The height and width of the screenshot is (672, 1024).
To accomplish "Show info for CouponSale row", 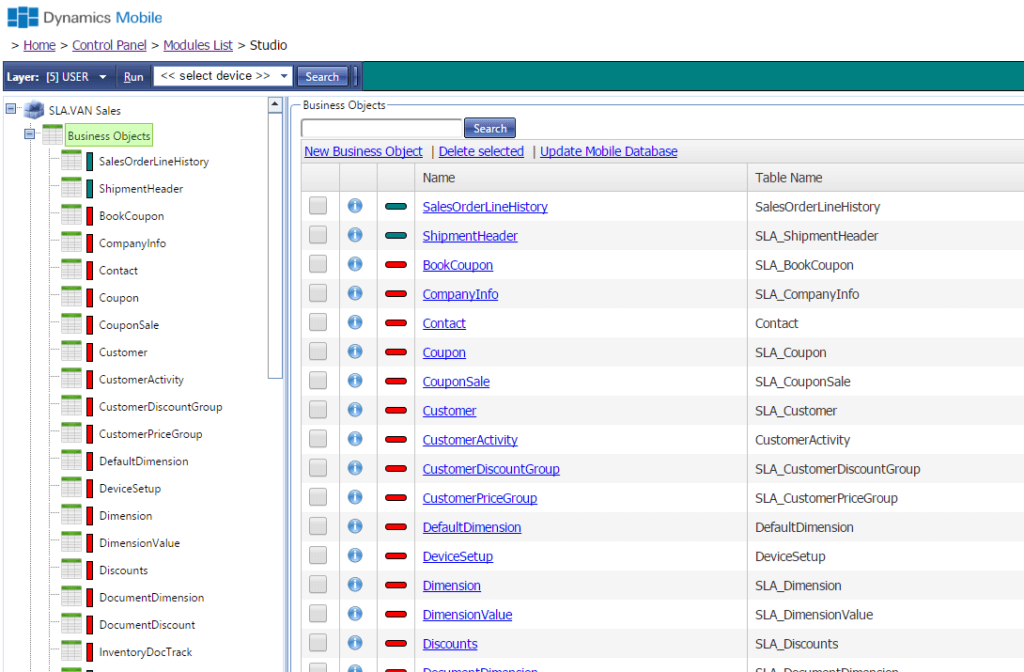I will click(355, 381).
